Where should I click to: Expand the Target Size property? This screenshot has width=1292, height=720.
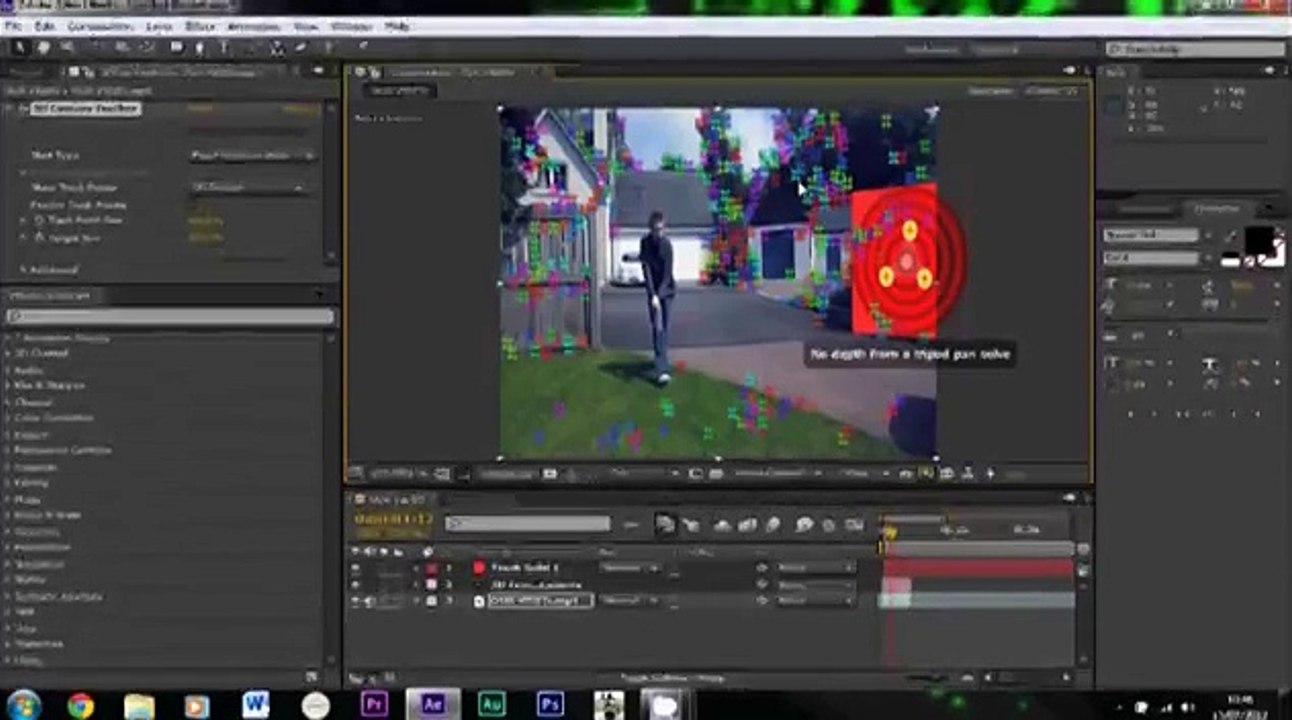[x=24, y=238]
